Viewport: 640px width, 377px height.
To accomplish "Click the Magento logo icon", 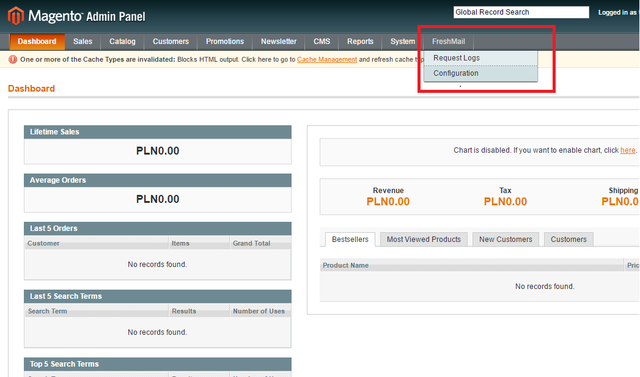I will click(16, 16).
